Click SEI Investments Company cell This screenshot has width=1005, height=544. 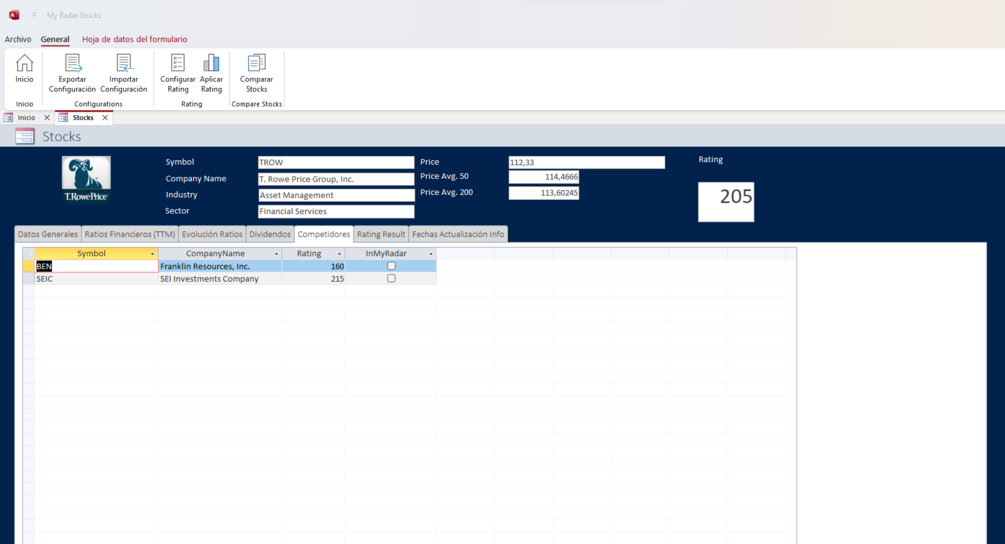pos(219,279)
